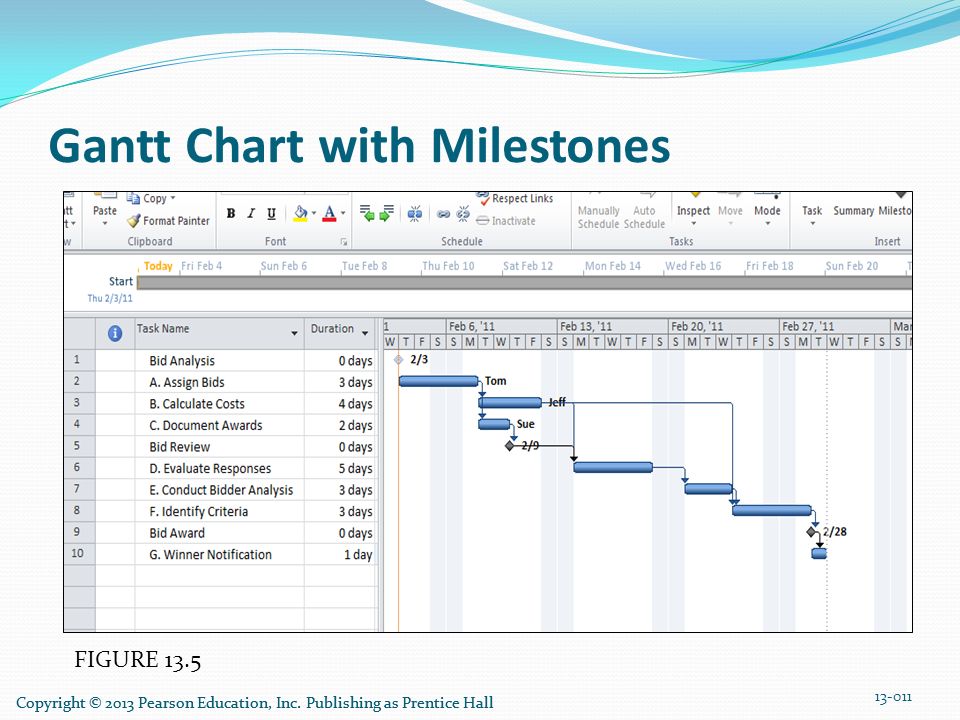
Task: Select the C. Document Awards task
Action: 206,425
